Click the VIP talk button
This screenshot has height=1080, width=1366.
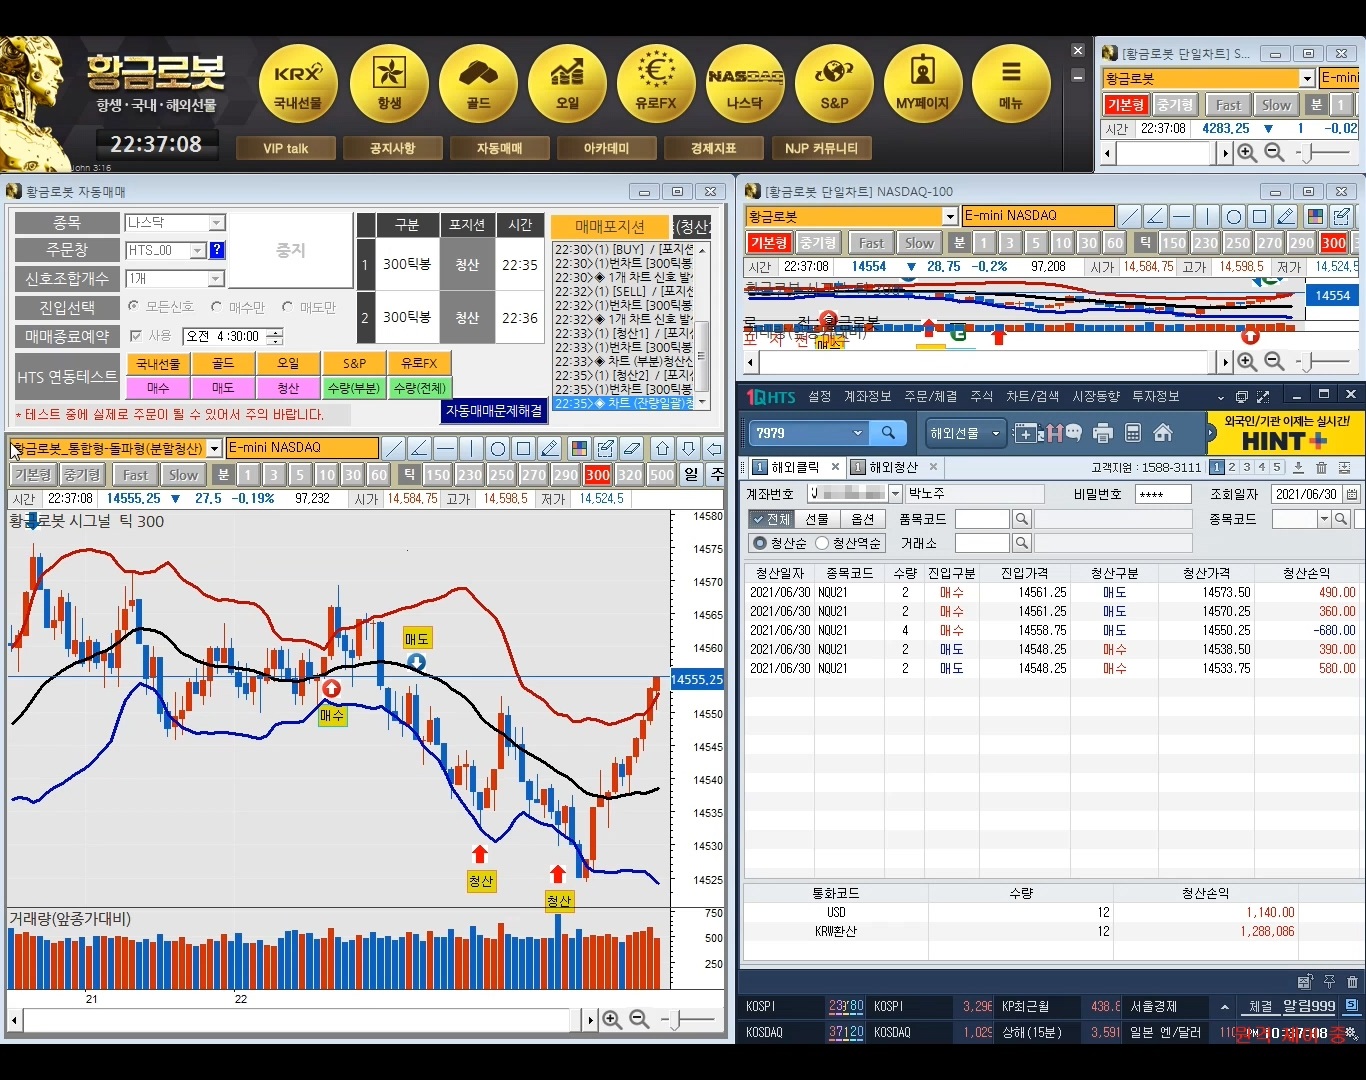286,148
